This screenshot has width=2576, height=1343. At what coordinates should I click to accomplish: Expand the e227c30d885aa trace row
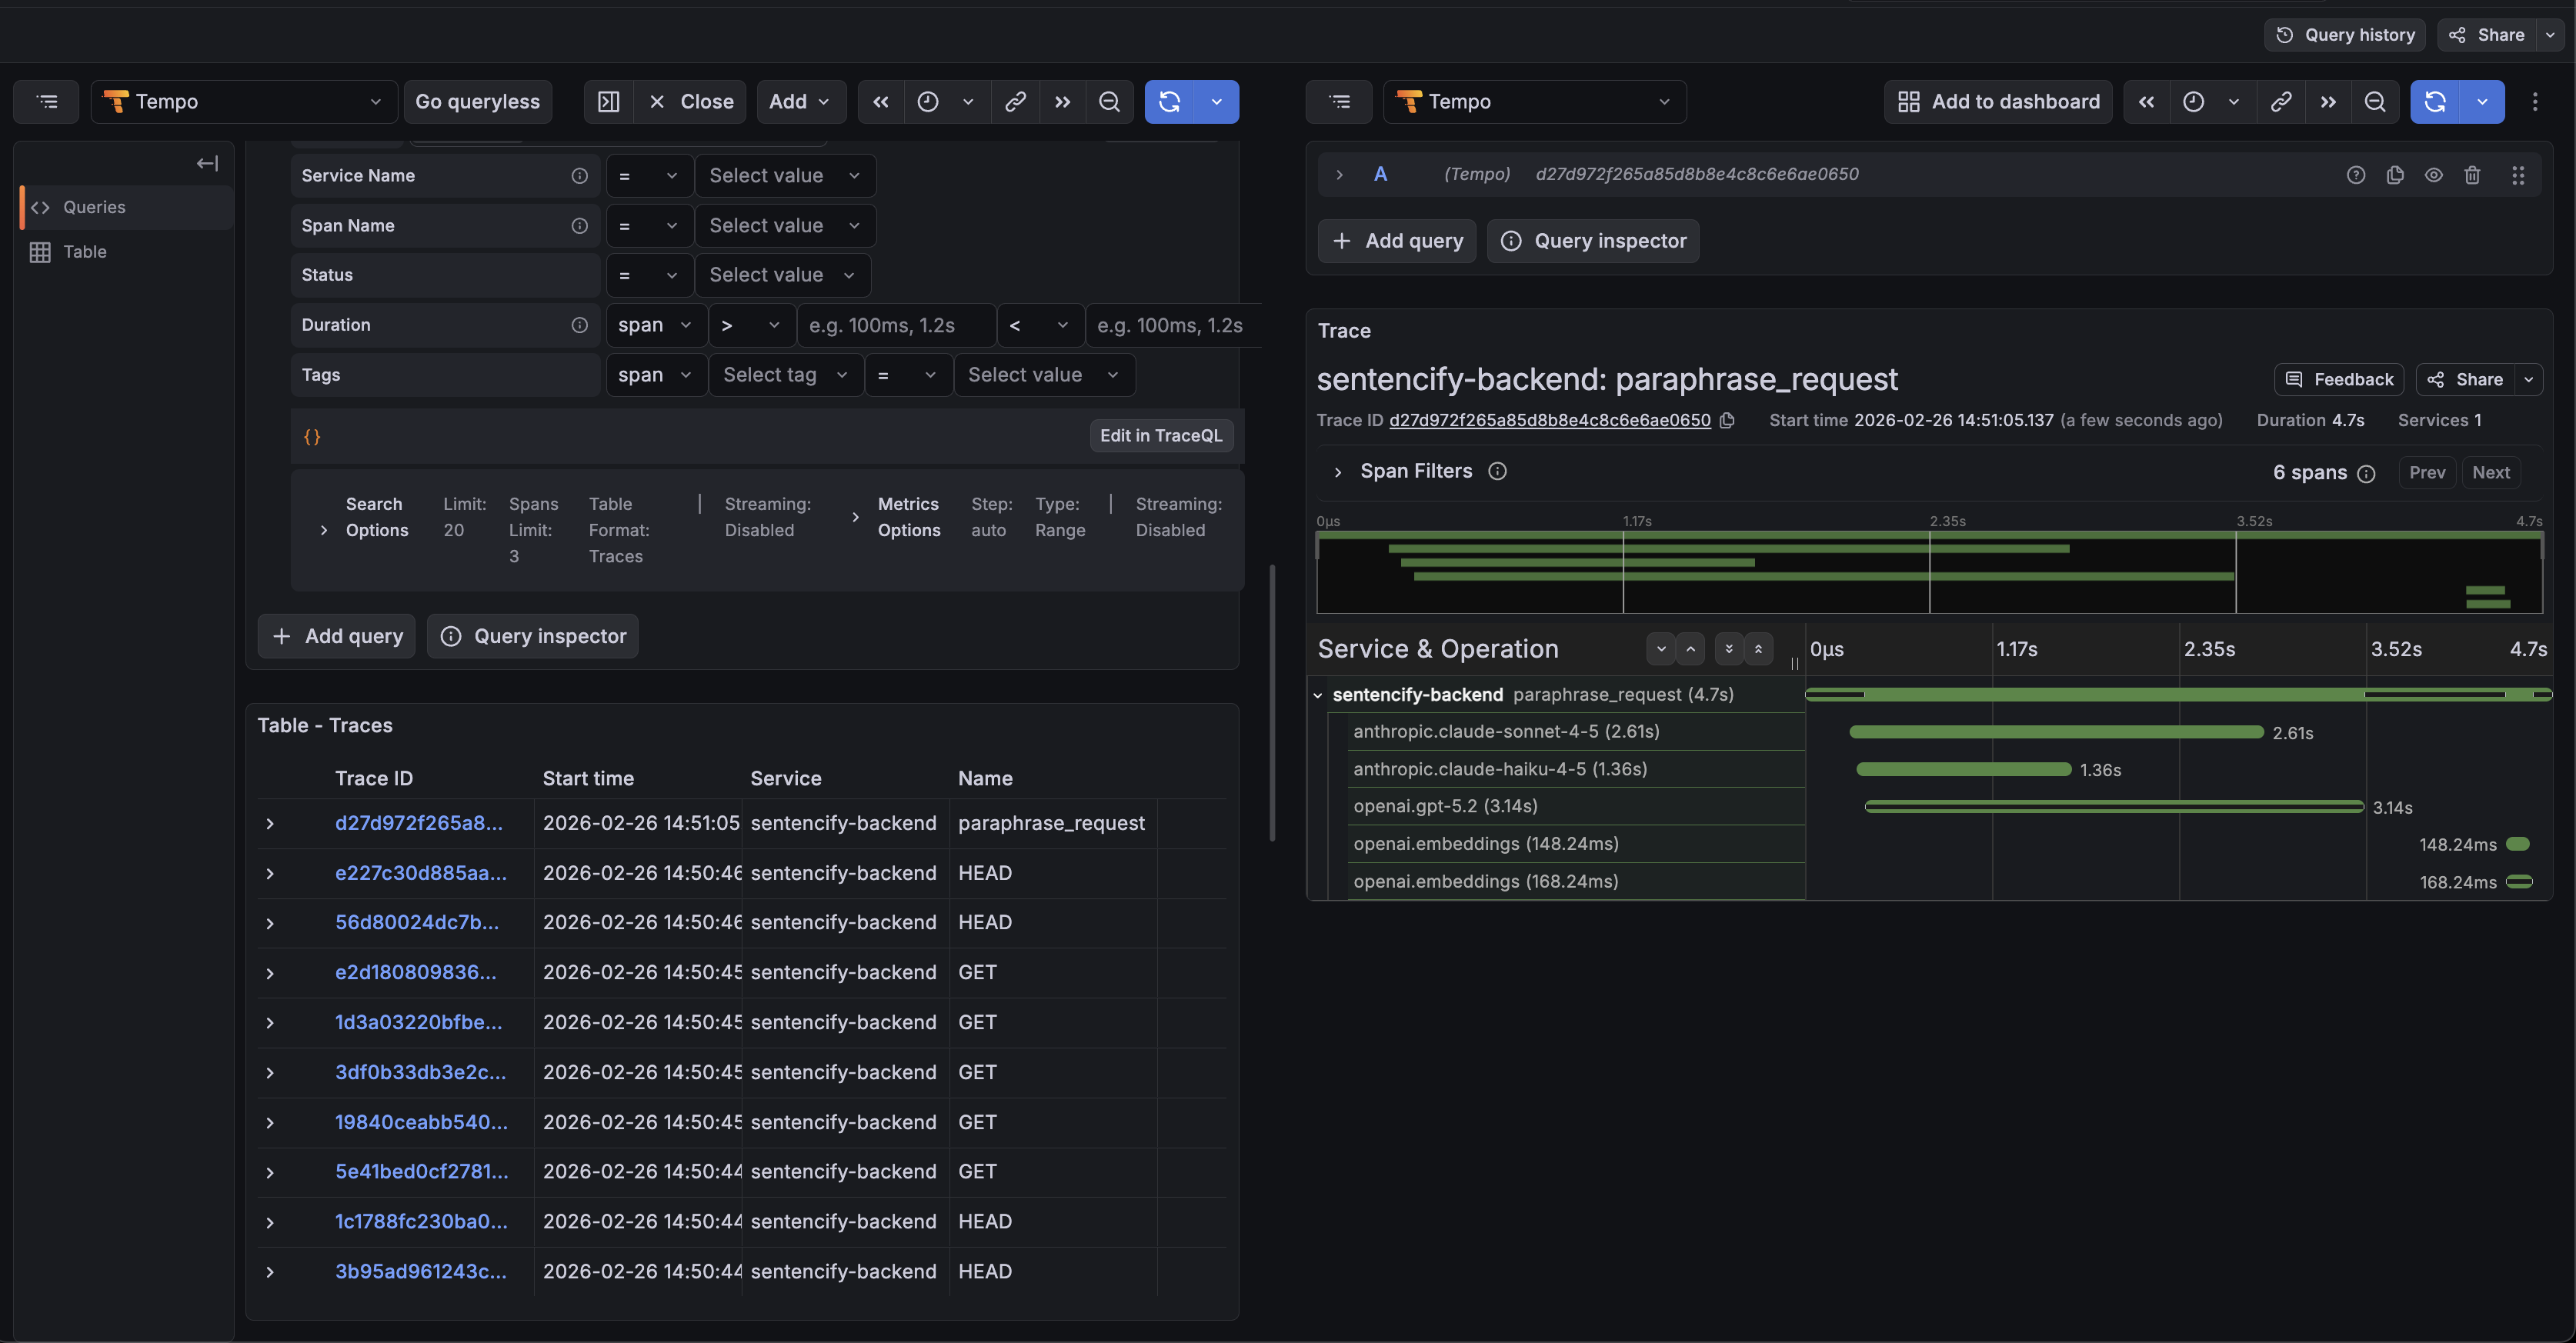tap(270, 874)
